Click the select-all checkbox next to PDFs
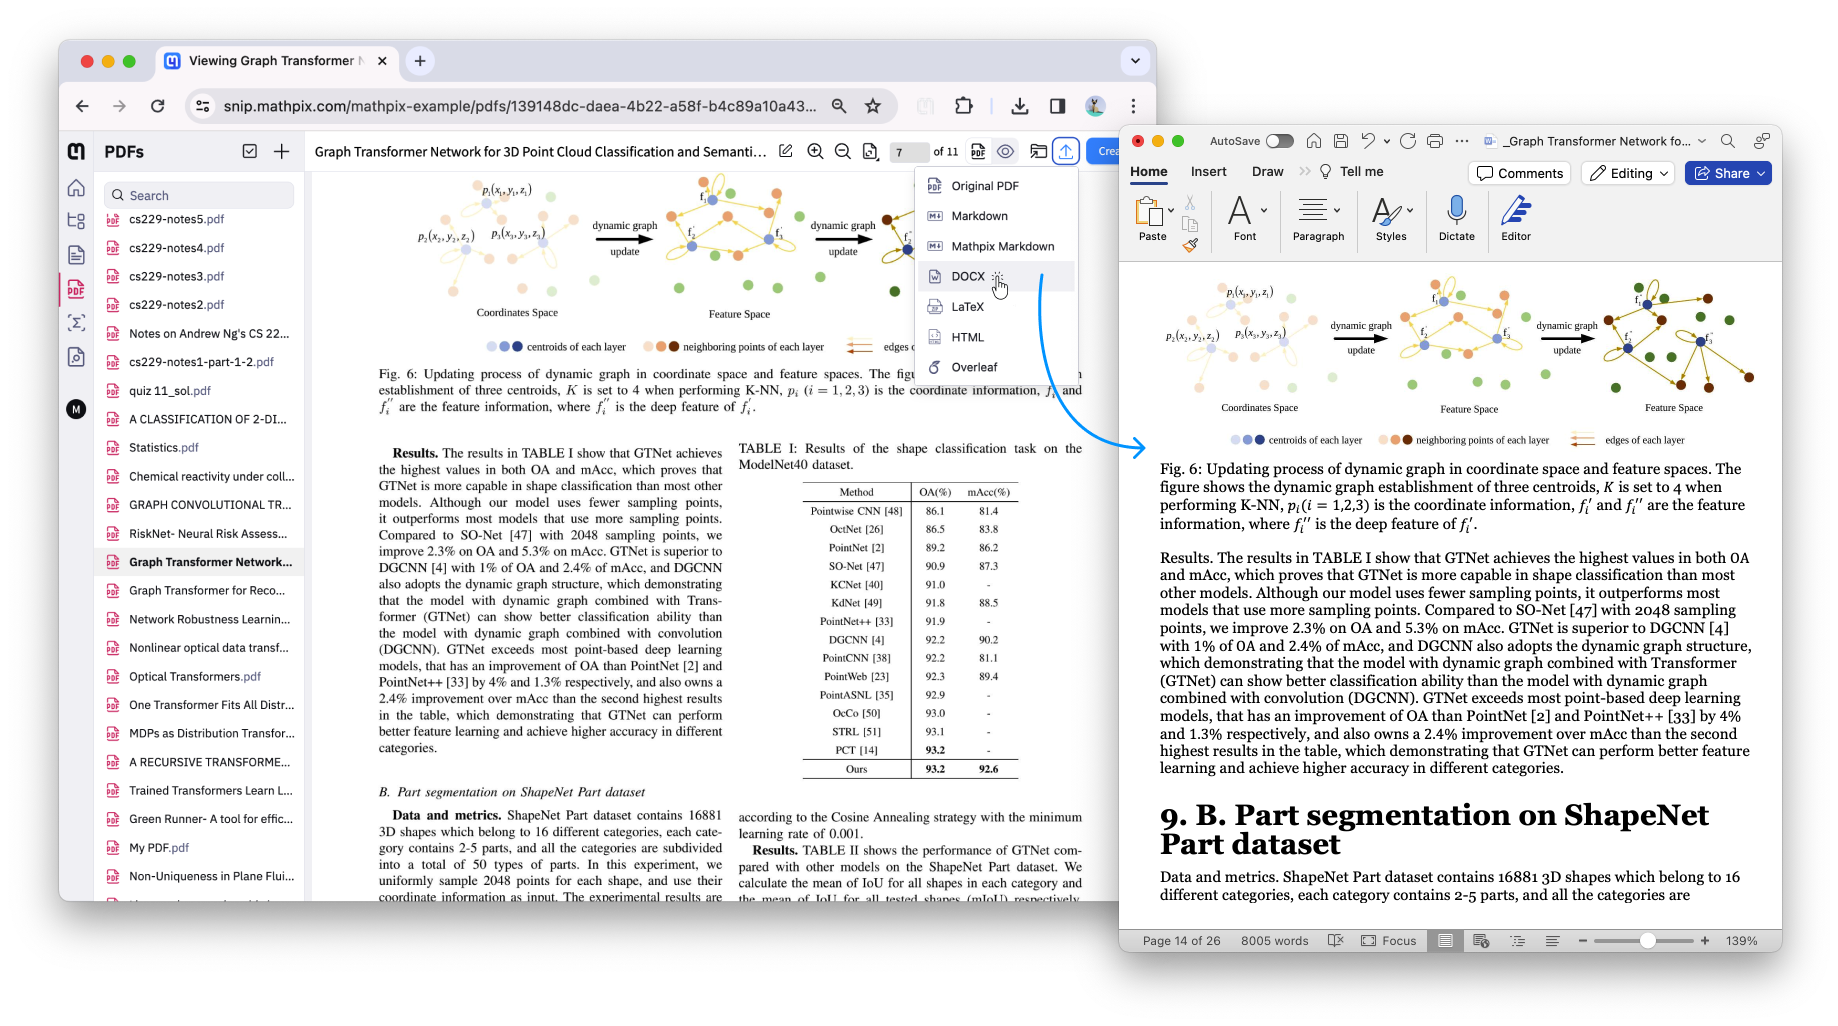The height and width of the screenshot is (1026, 1838). click(249, 151)
